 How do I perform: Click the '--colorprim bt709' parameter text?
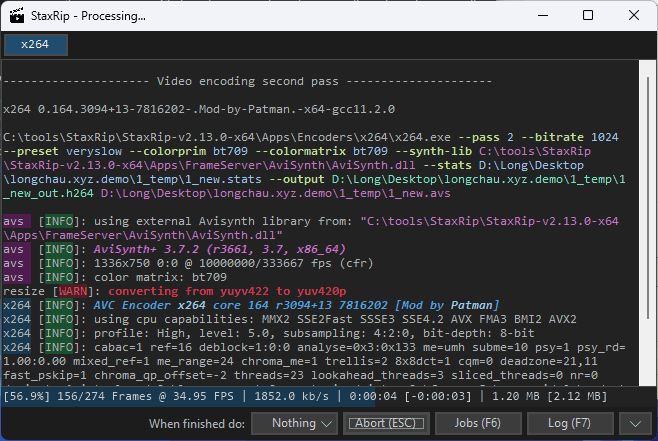[188, 151]
